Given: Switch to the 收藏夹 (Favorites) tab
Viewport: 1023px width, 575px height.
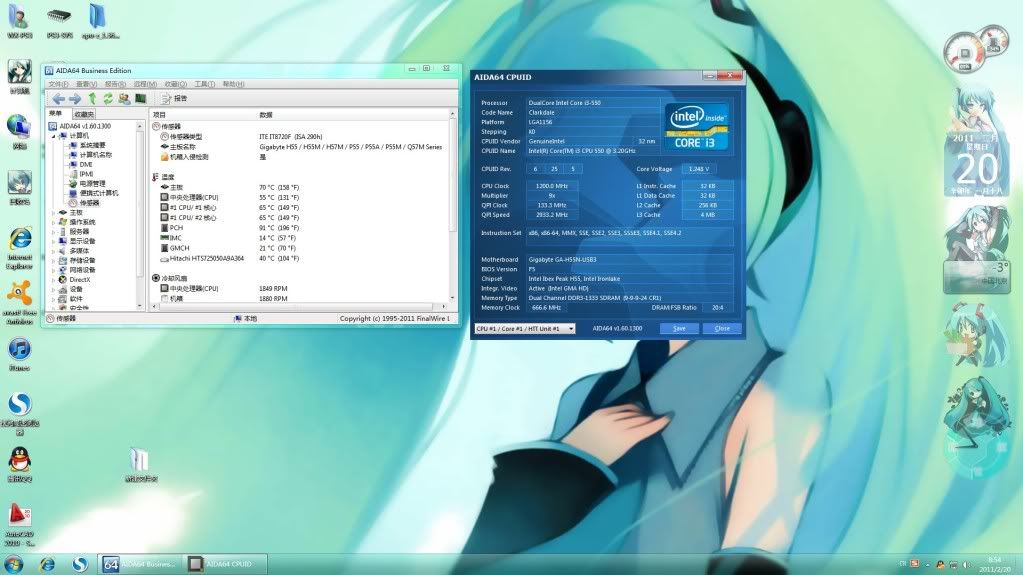Looking at the screenshot, I should coord(84,114).
